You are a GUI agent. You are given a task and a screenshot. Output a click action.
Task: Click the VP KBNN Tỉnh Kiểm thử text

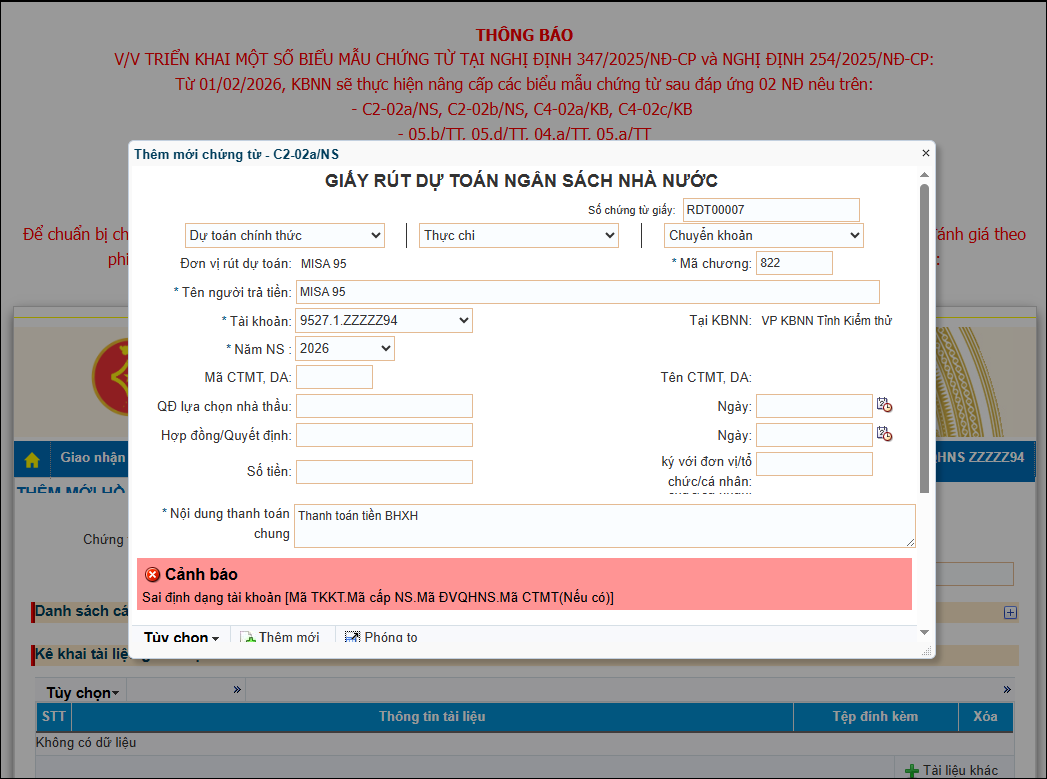[x=827, y=320]
